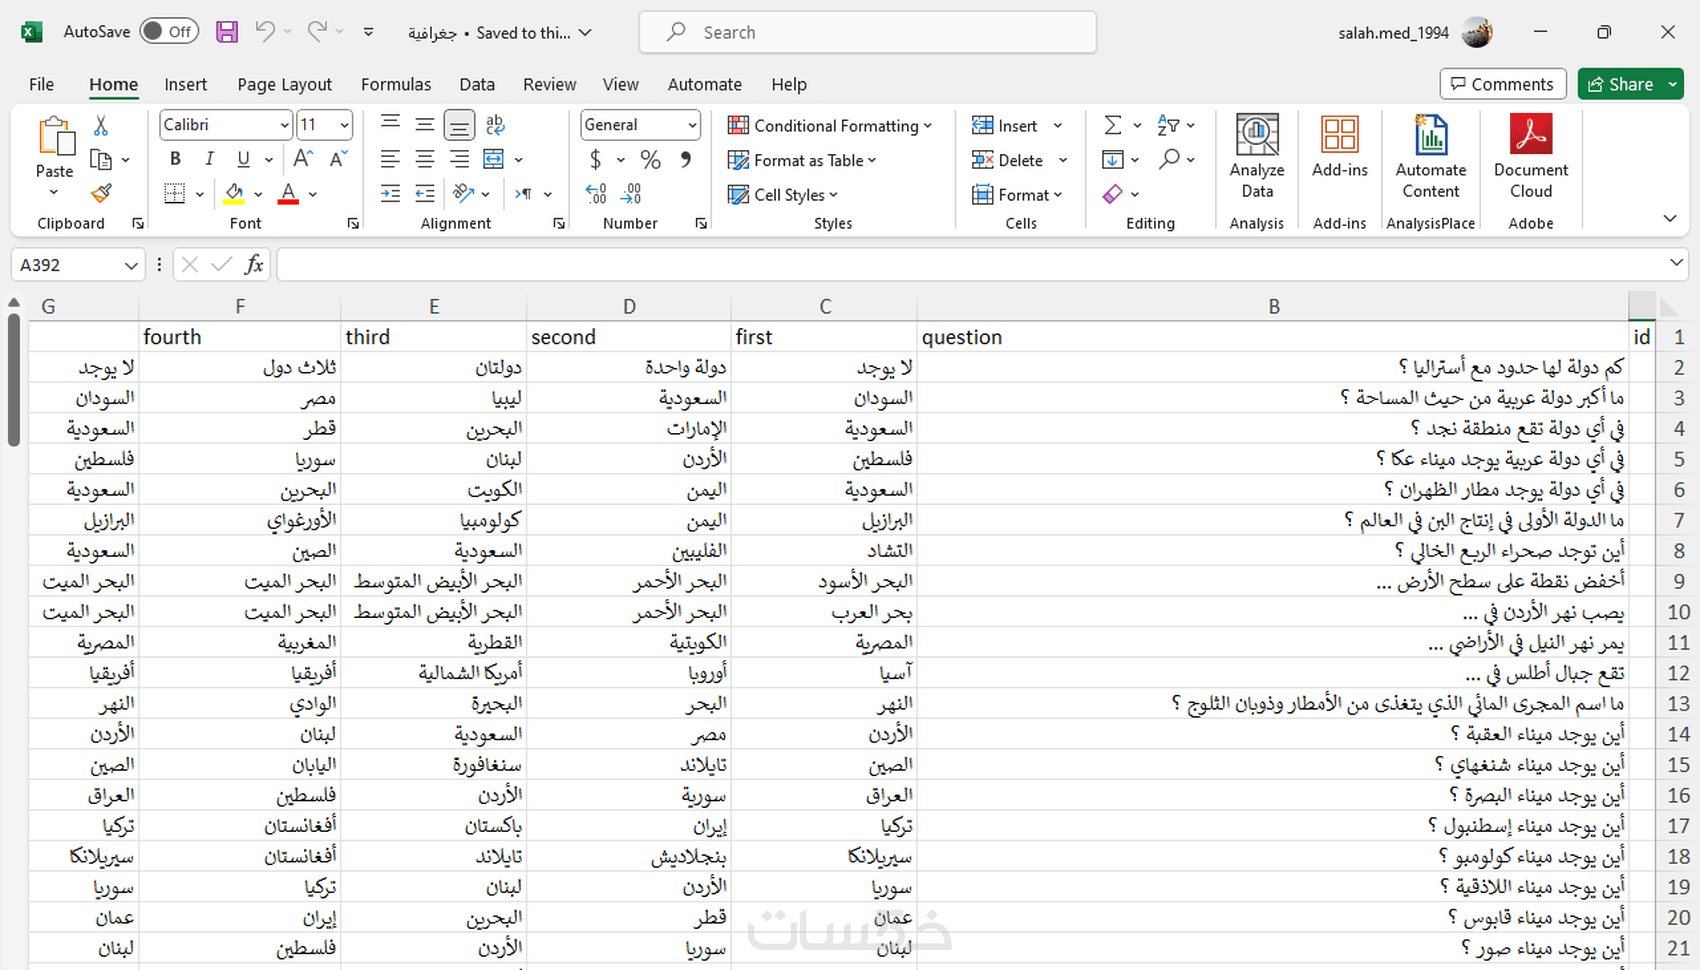
Task: Toggle AutoSave switch on
Action: pos(168,32)
